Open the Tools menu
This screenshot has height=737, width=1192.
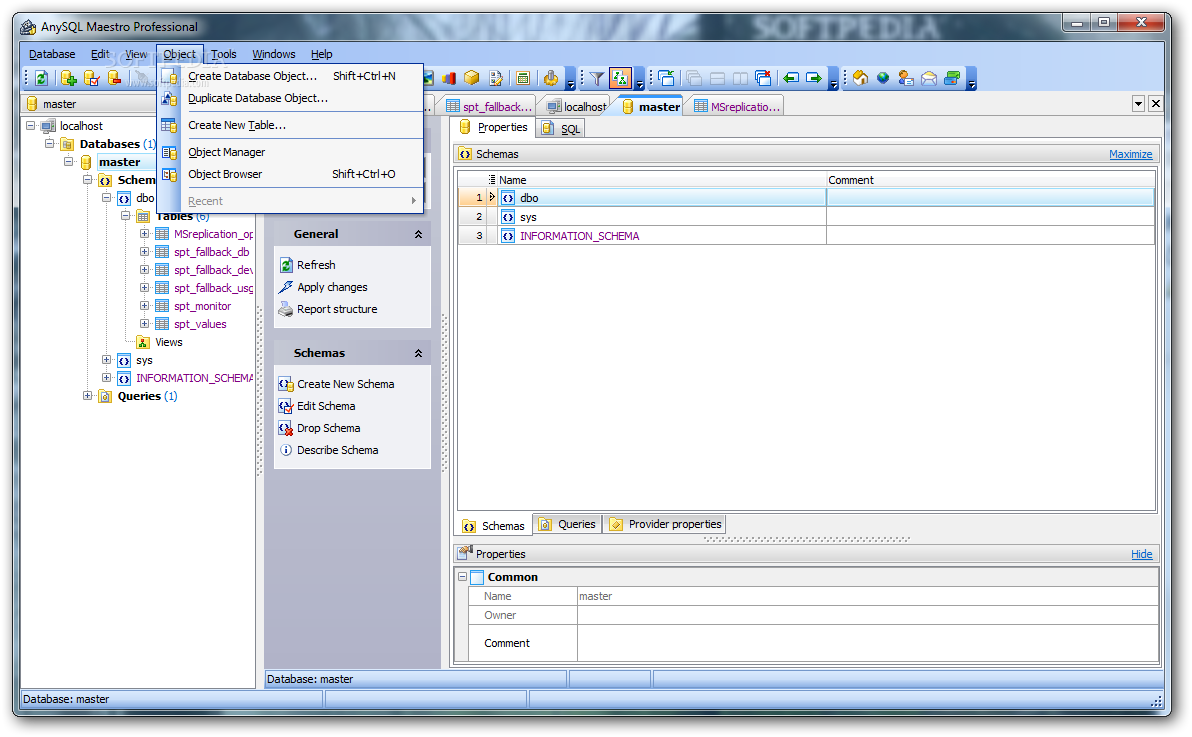coord(224,54)
